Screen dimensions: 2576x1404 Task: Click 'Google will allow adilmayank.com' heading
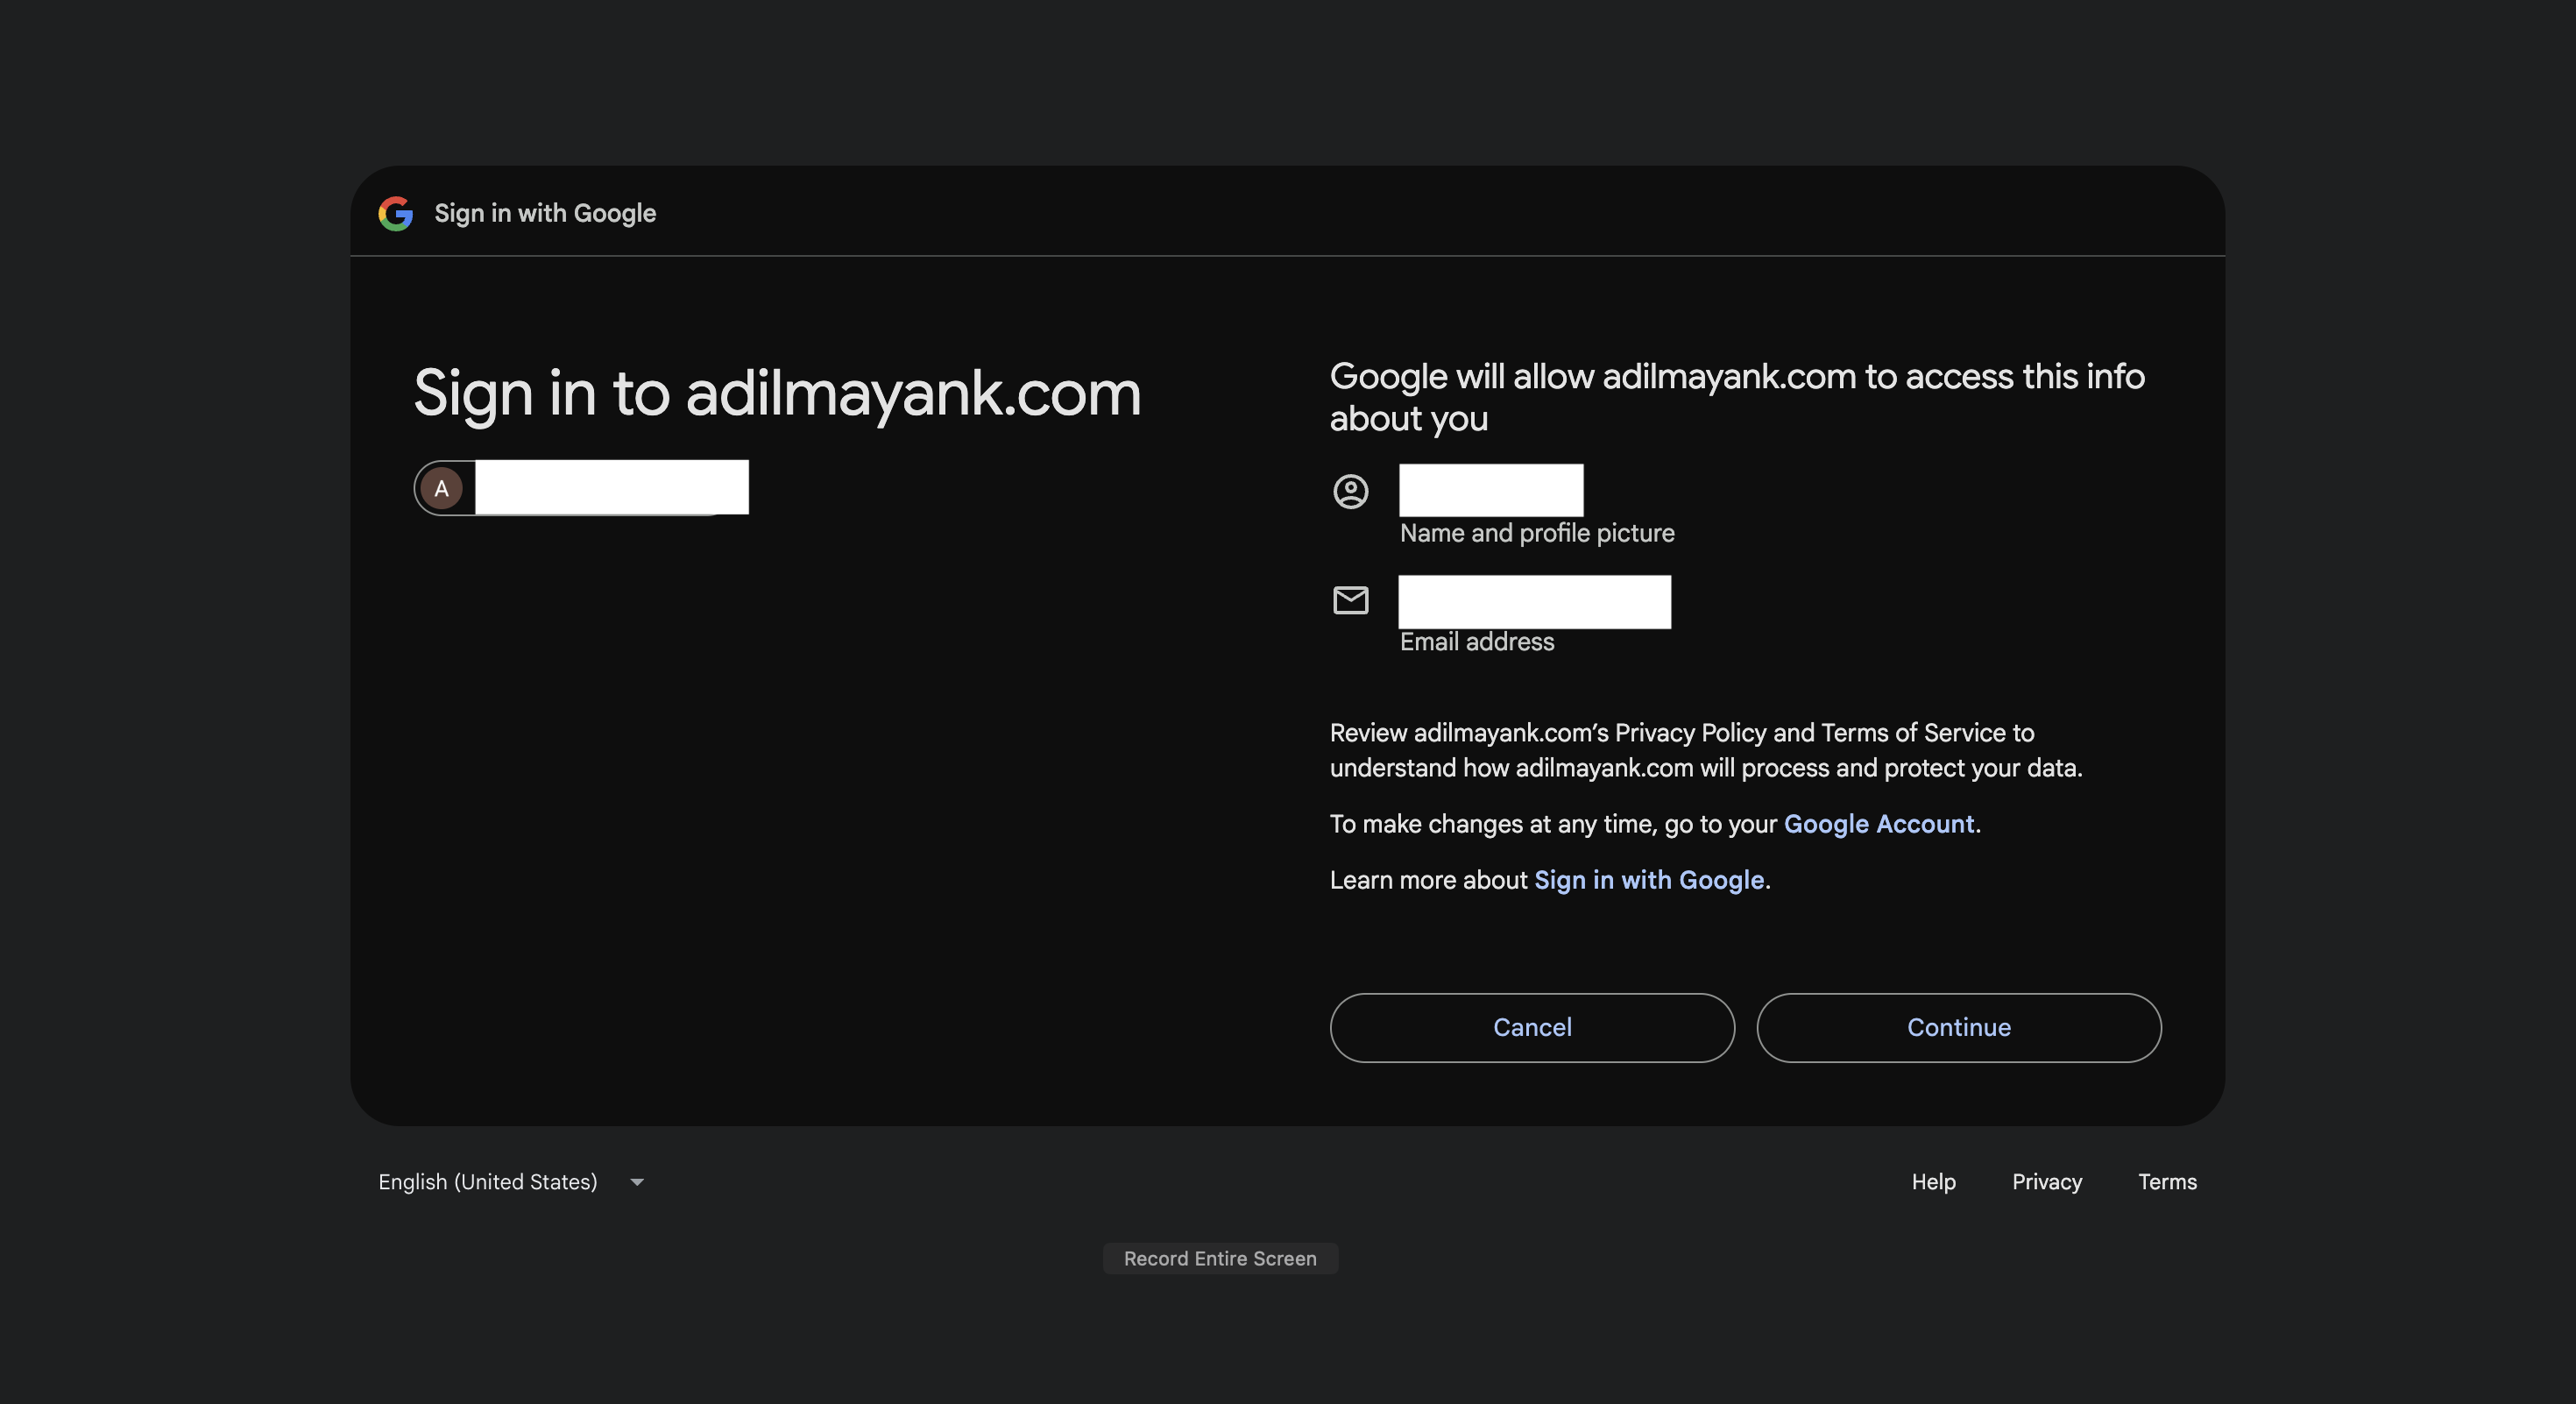[1737, 397]
